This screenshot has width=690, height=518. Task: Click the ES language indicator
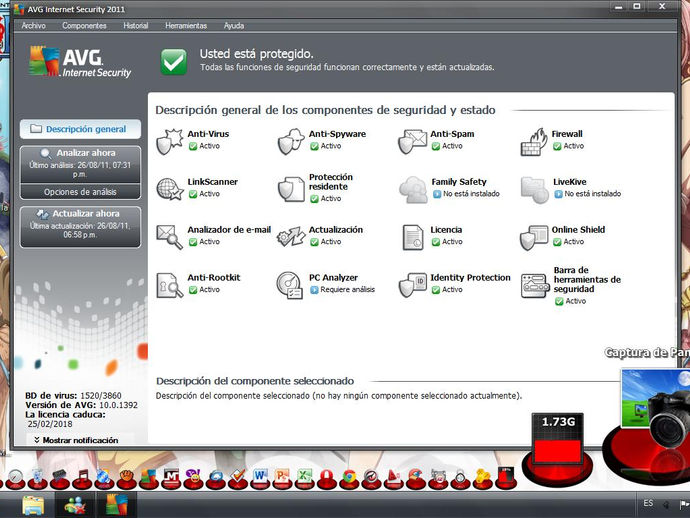tap(648, 503)
